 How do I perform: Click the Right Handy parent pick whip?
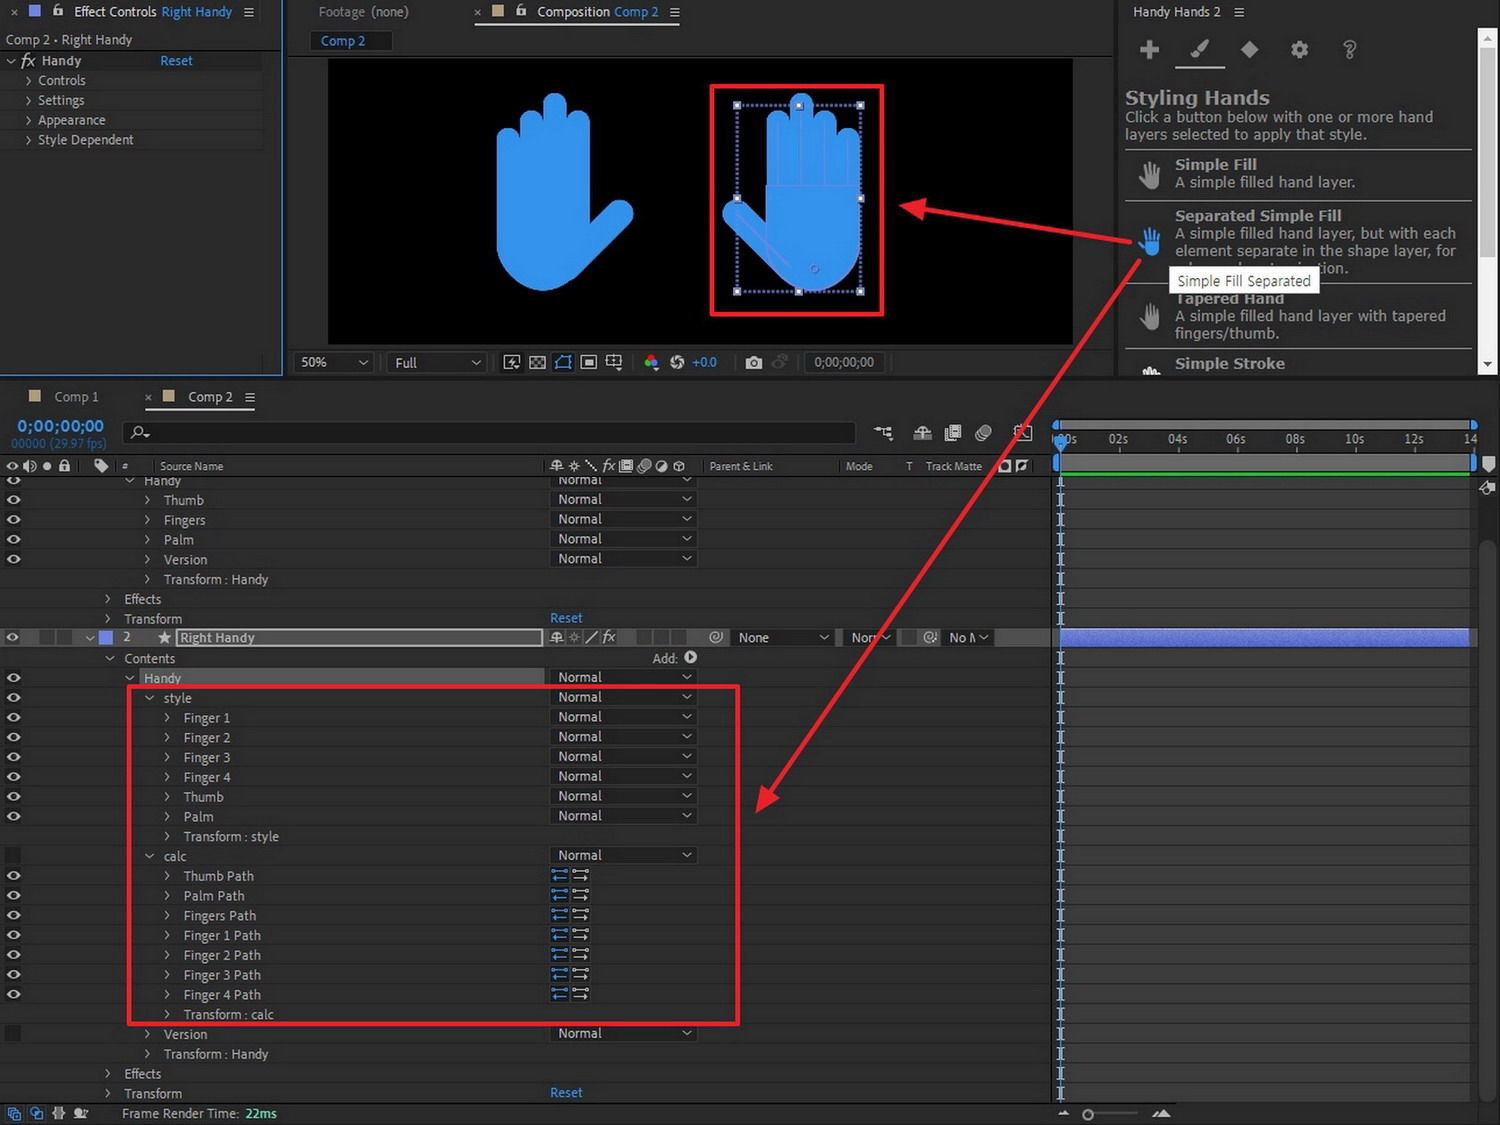pyautogui.click(x=716, y=637)
